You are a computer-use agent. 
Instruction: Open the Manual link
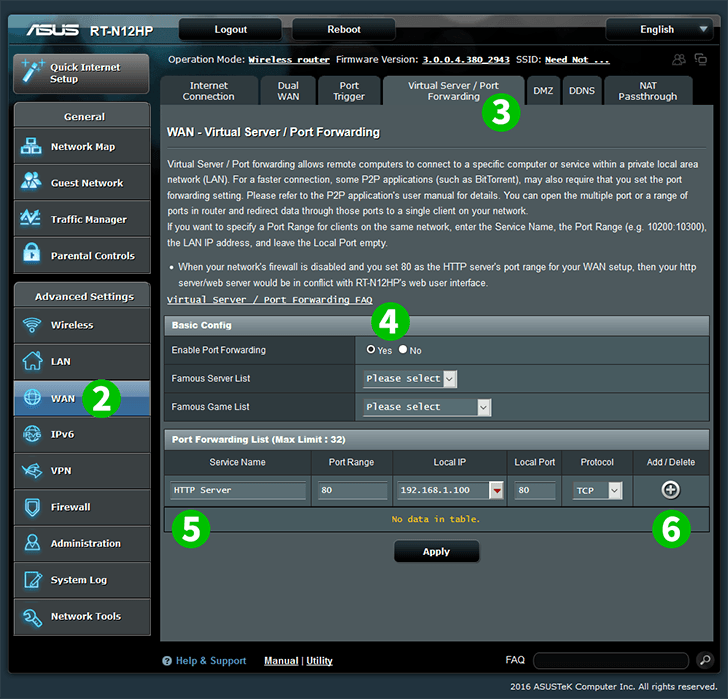[x=281, y=660]
